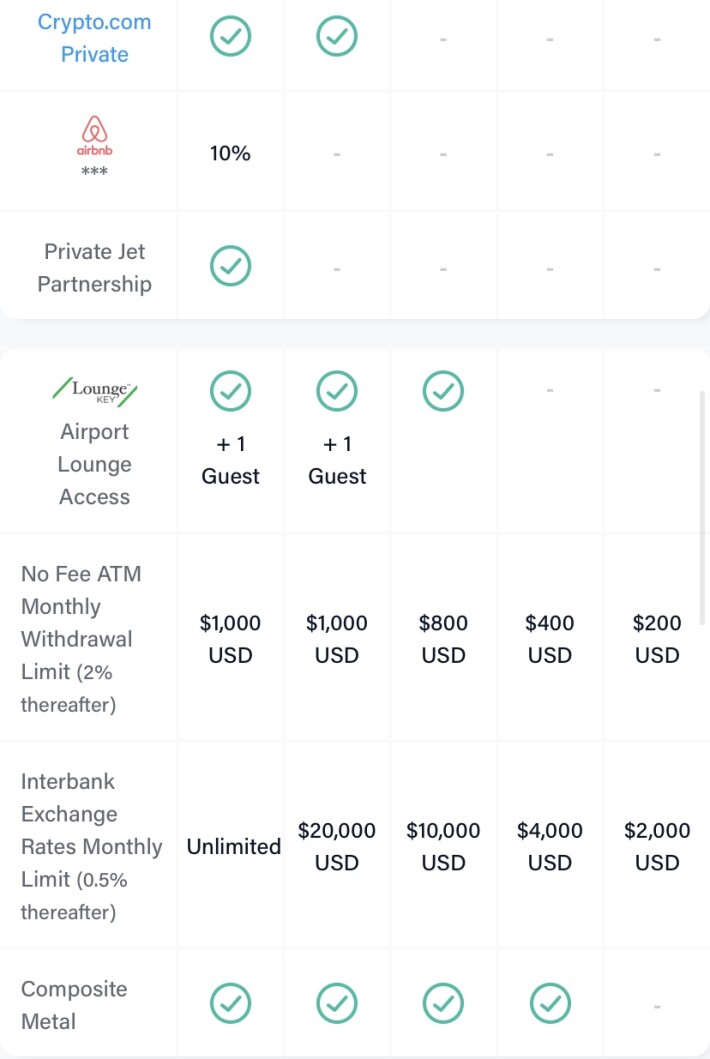Select the $200 USD ATM withdrawal cell

click(657, 639)
